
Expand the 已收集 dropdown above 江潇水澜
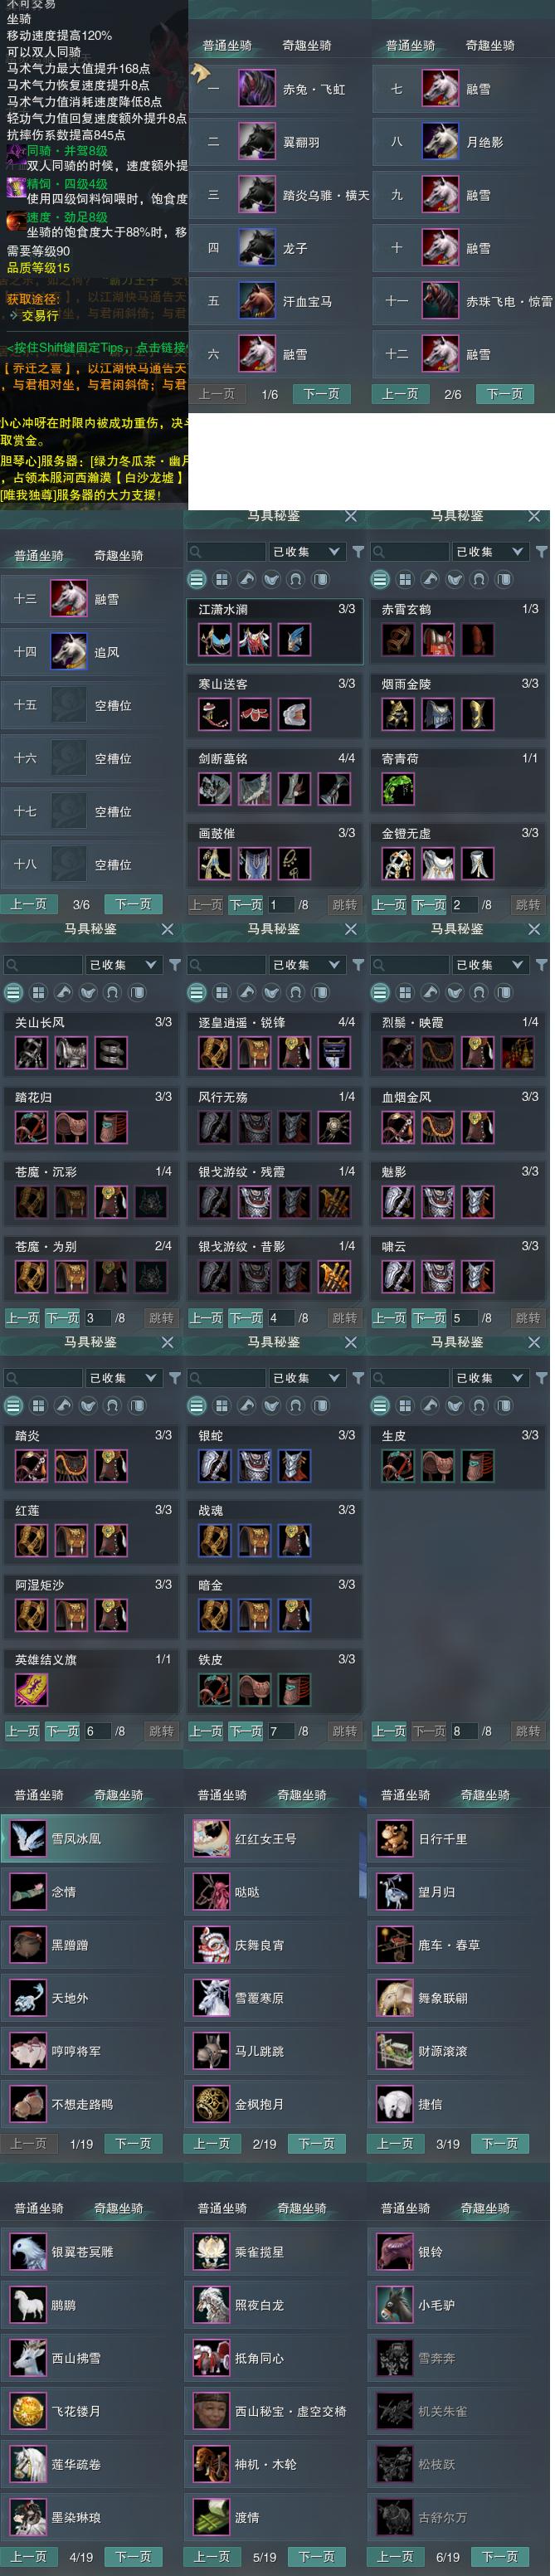pos(306,551)
